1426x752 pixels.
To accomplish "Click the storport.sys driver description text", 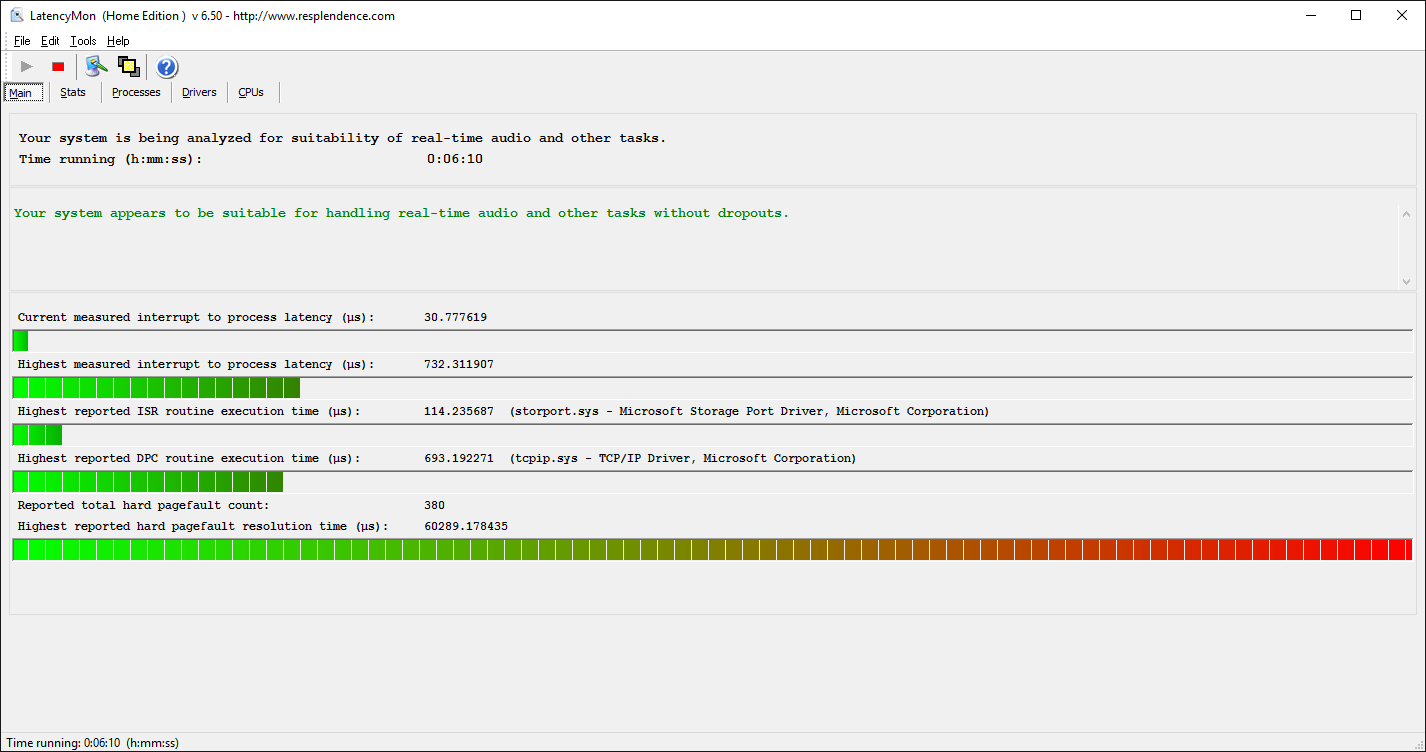I will coord(749,411).
